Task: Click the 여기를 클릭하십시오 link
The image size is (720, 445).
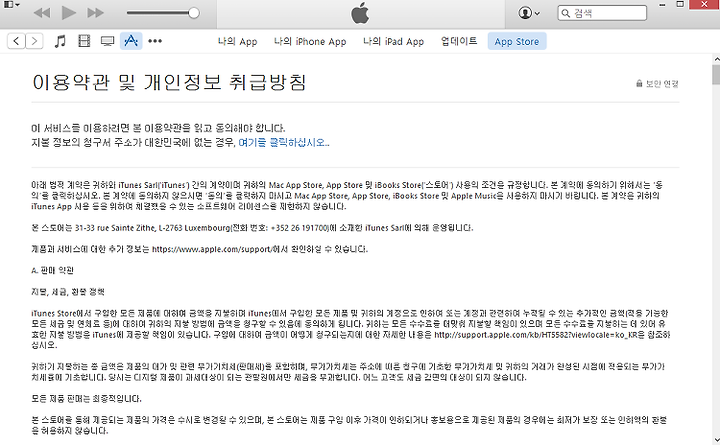Action: pos(284,142)
